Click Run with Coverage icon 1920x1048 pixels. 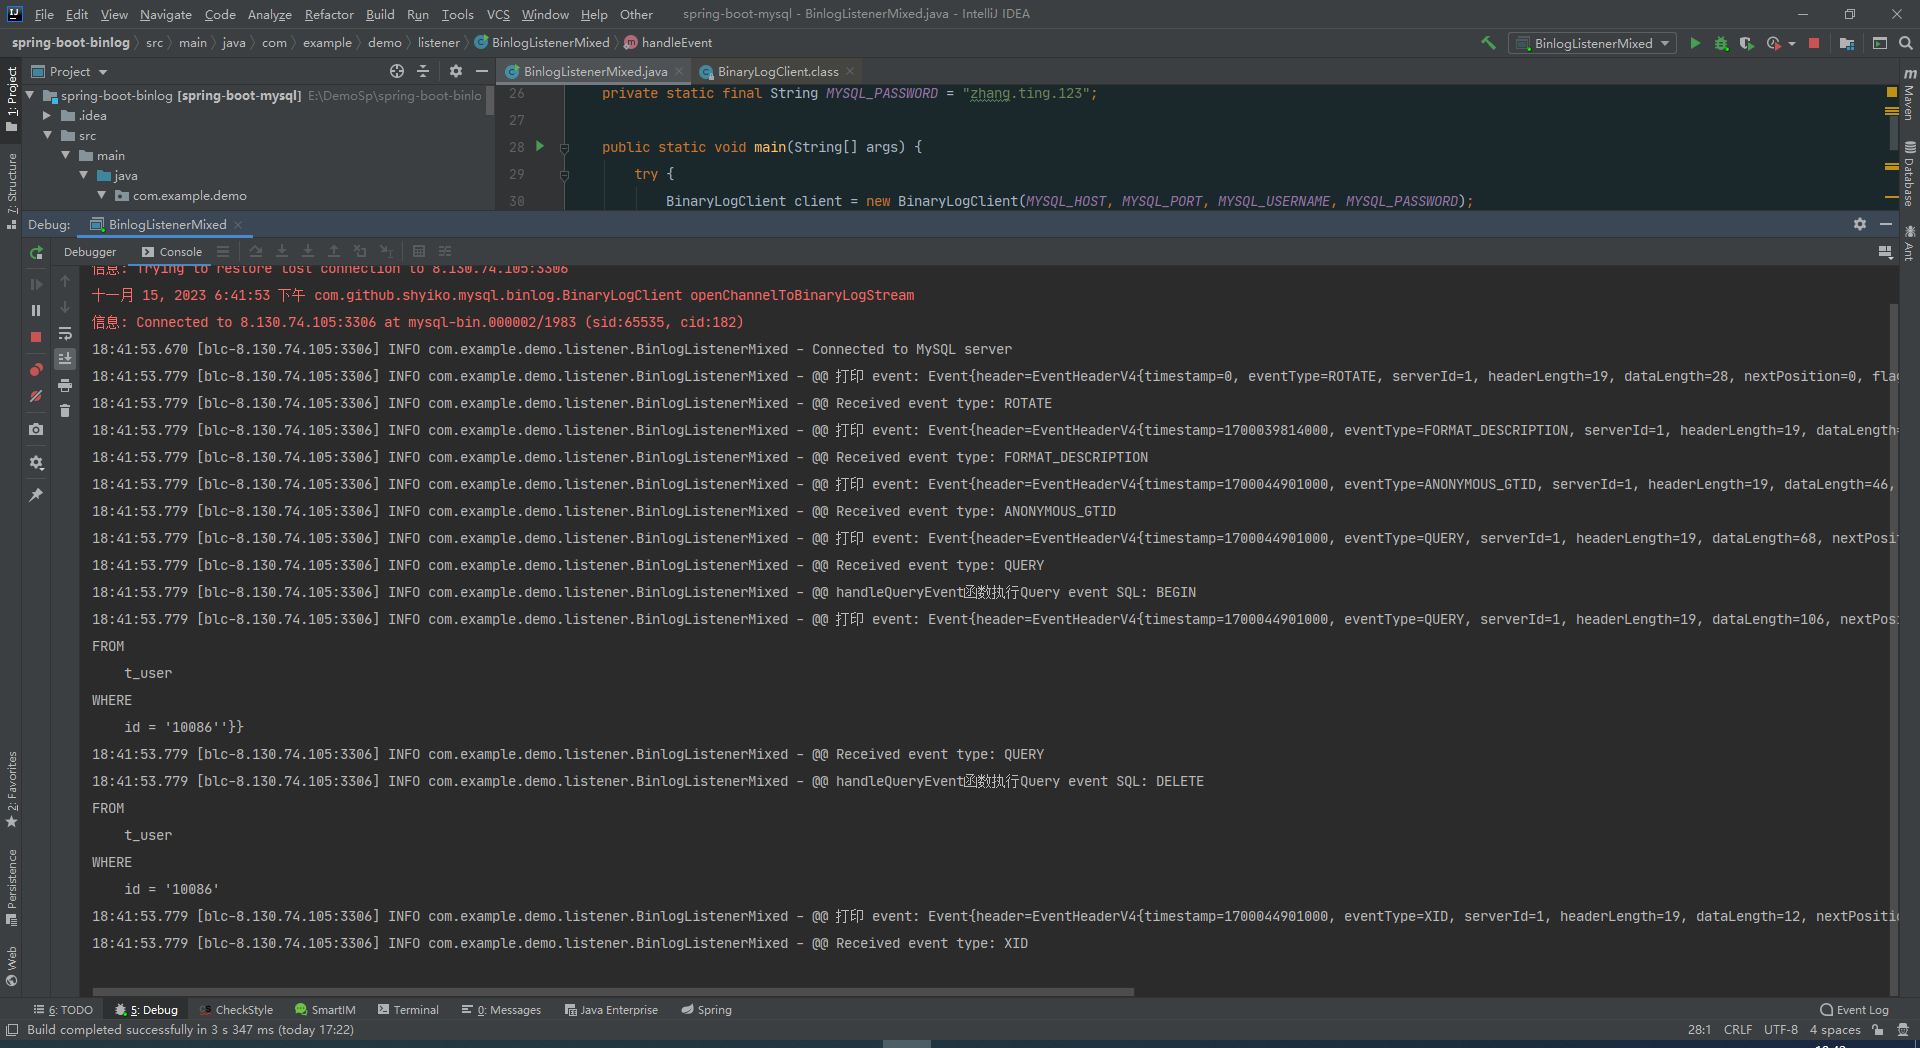1746,43
